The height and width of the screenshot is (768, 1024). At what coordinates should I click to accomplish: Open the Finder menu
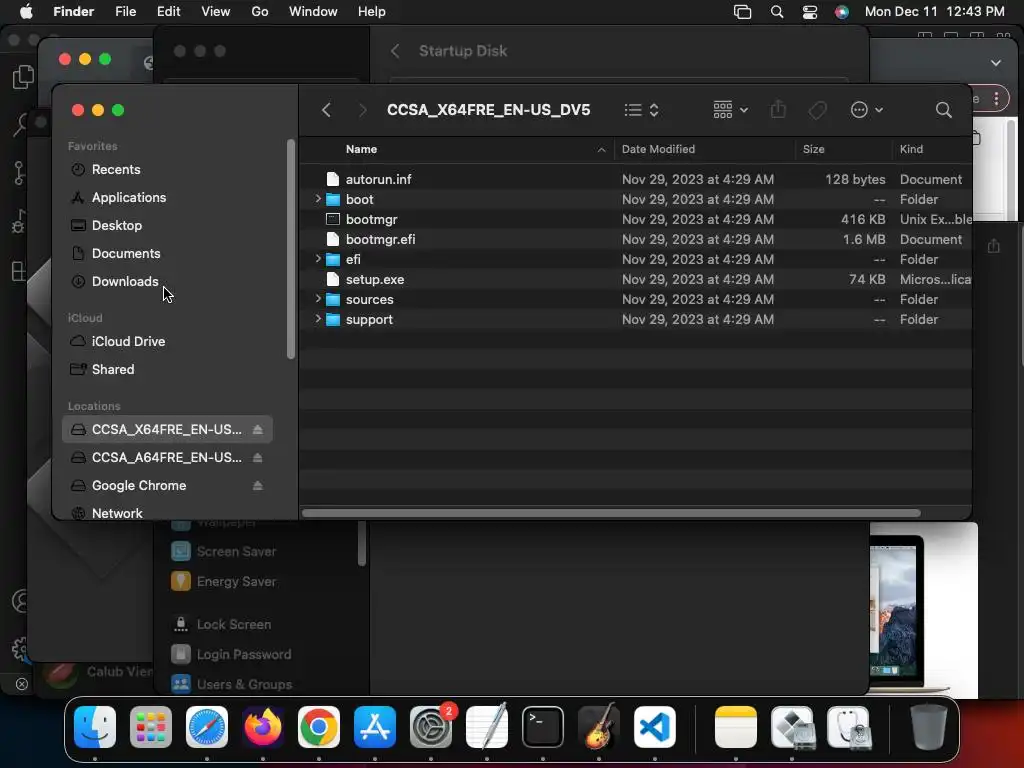pyautogui.click(x=73, y=11)
